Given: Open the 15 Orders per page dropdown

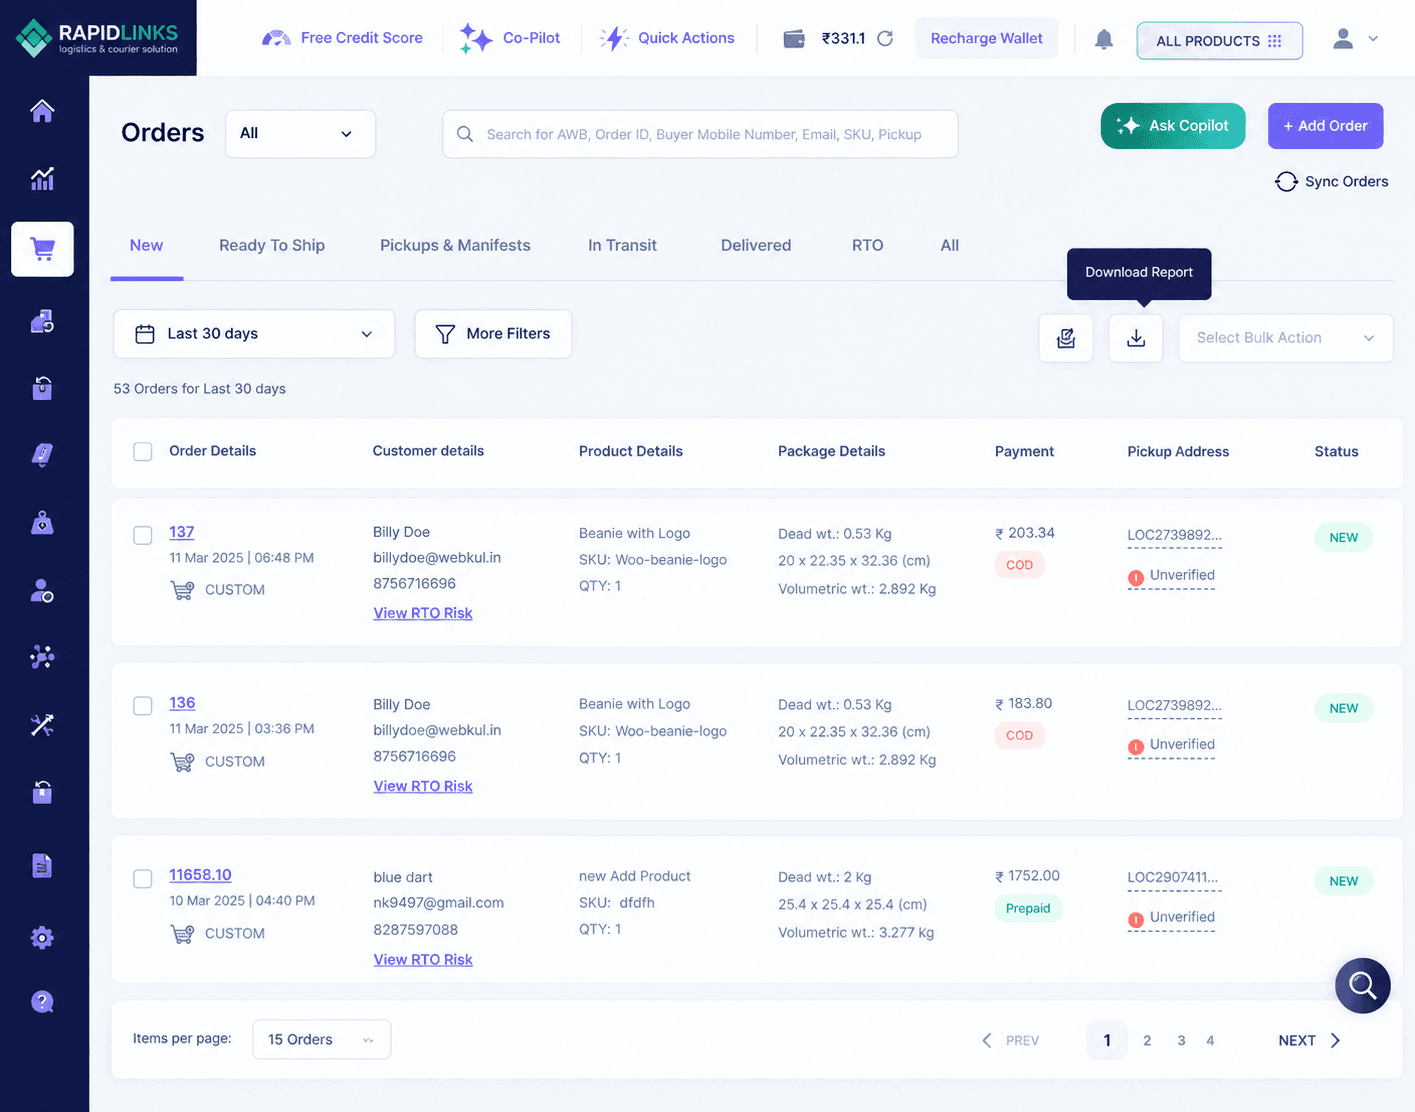Looking at the screenshot, I should pos(322,1040).
